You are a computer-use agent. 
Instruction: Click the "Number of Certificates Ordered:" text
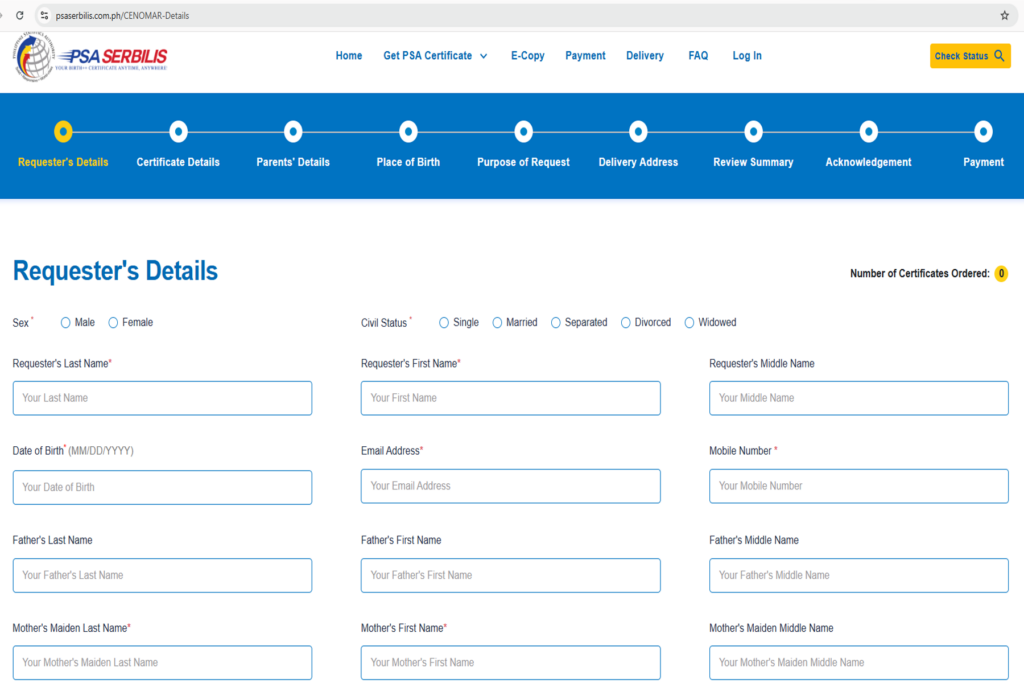pos(920,274)
